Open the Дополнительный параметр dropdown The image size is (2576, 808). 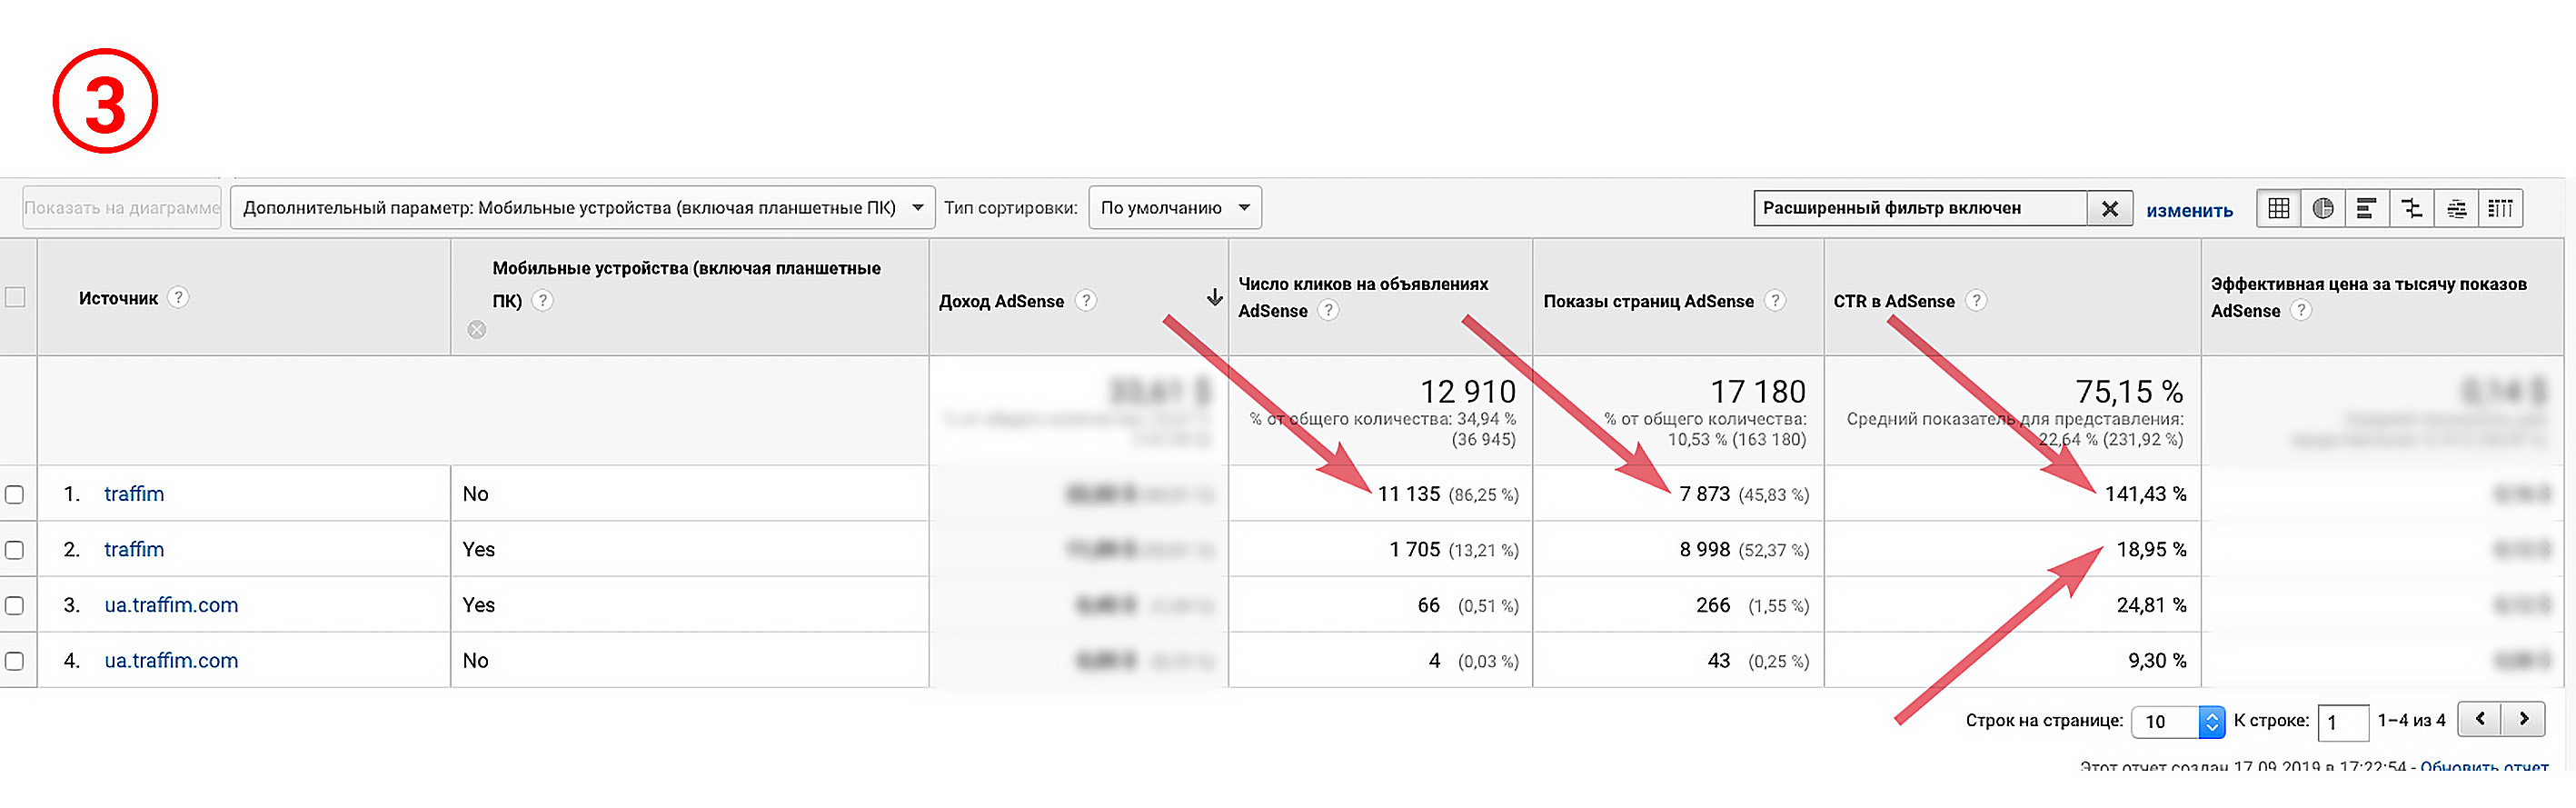click(x=582, y=208)
